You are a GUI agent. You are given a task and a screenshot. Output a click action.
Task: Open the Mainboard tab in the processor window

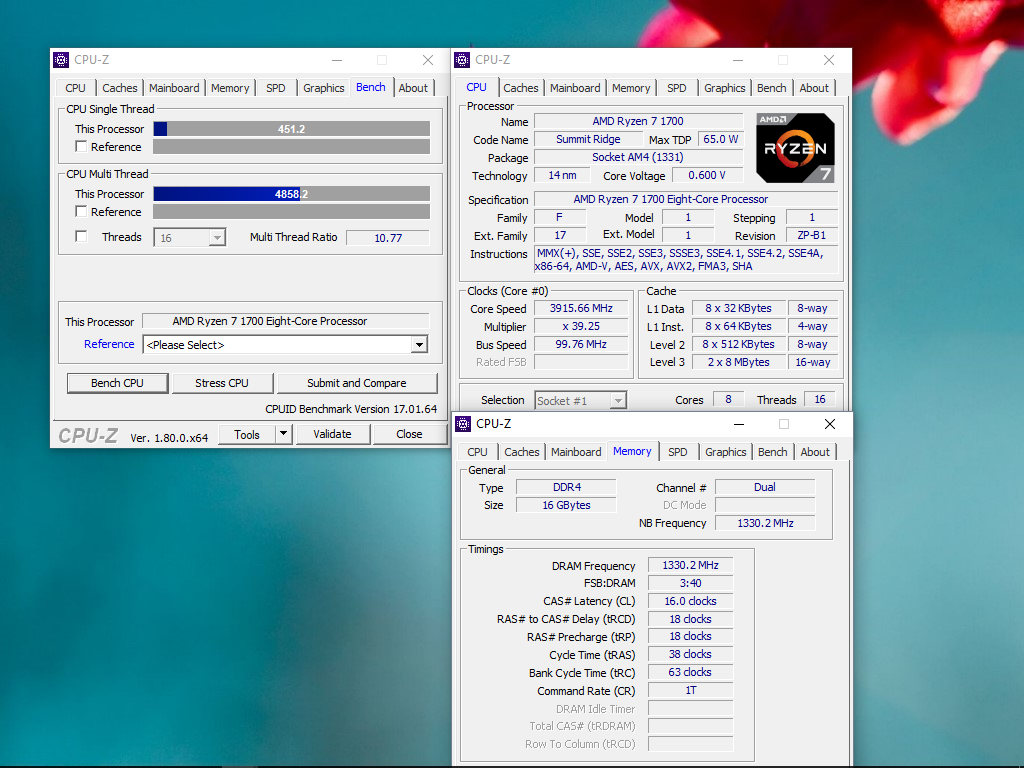click(x=575, y=88)
